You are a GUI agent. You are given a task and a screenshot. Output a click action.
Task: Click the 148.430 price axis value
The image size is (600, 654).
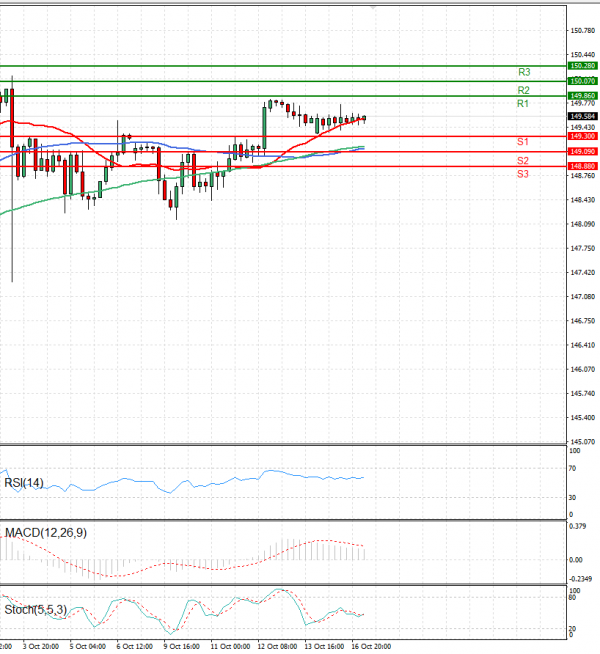(x=582, y=200)
